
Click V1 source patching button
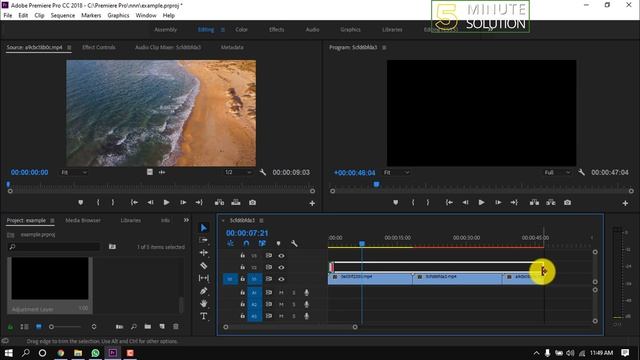click(230, 279)
